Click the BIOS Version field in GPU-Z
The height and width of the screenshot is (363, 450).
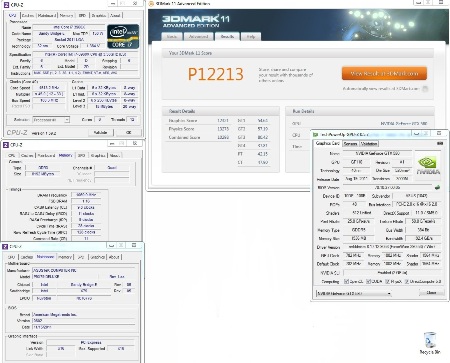pyautogui.click(x=388, y=188)
